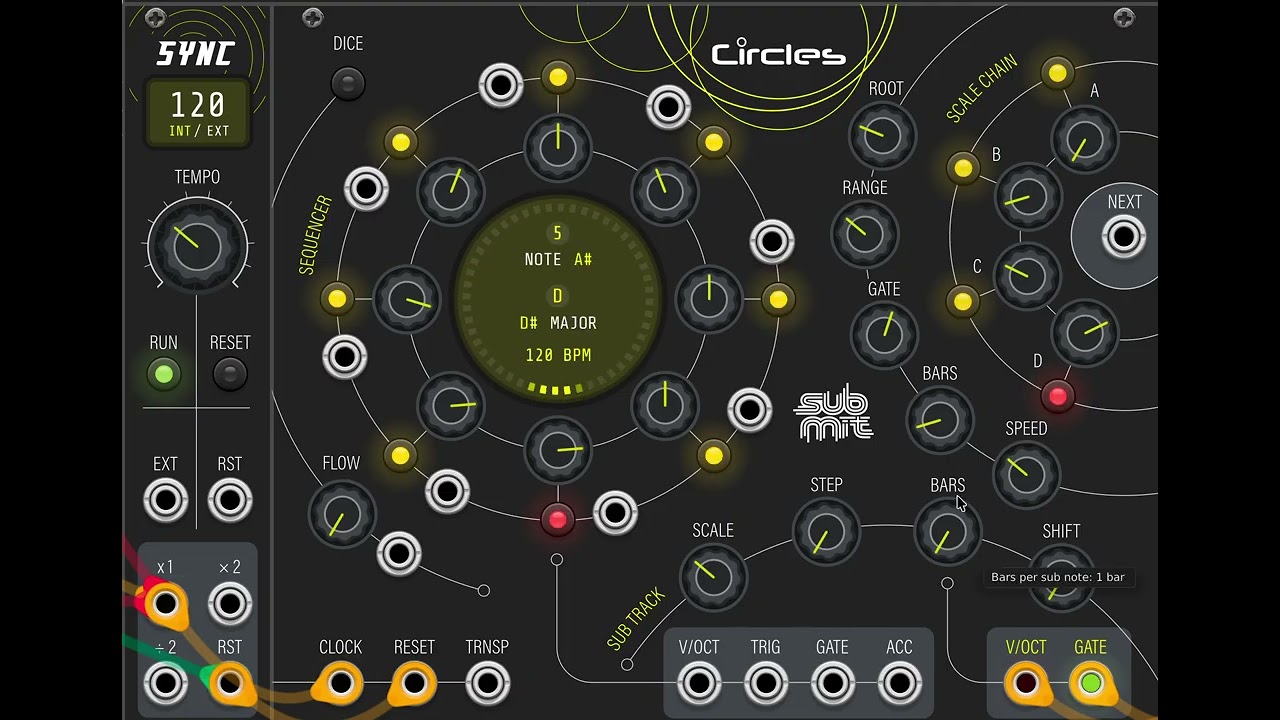Viewport: 1280px width, 720px height.
Task: Click the TEMPO knob
Action: pyautogui.click(x=197, y=244)
